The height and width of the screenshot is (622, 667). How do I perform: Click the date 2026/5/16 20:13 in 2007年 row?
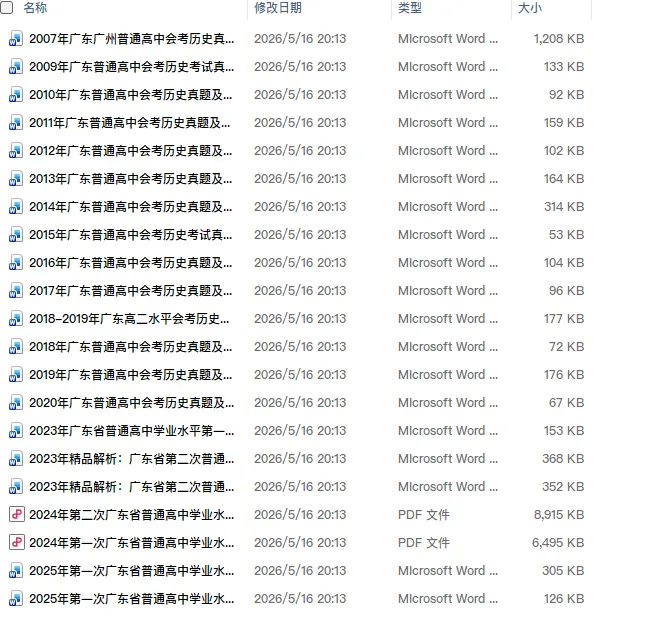pyautogui.click(x=300, y=39)
